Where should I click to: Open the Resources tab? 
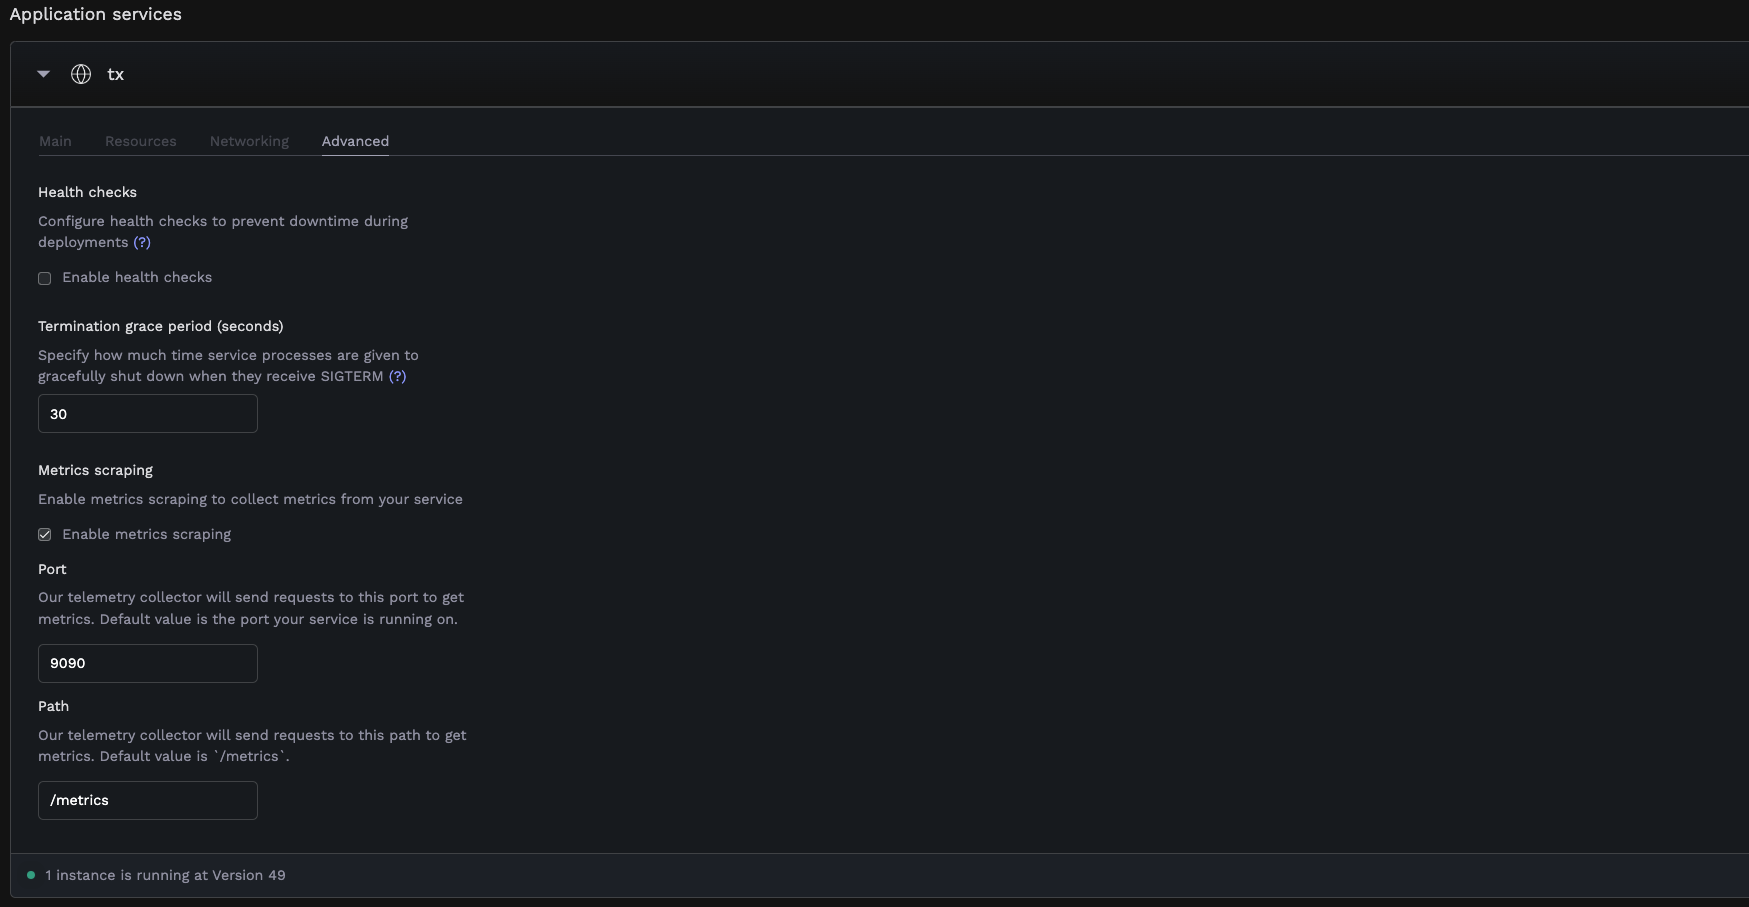tap(140, 141)
